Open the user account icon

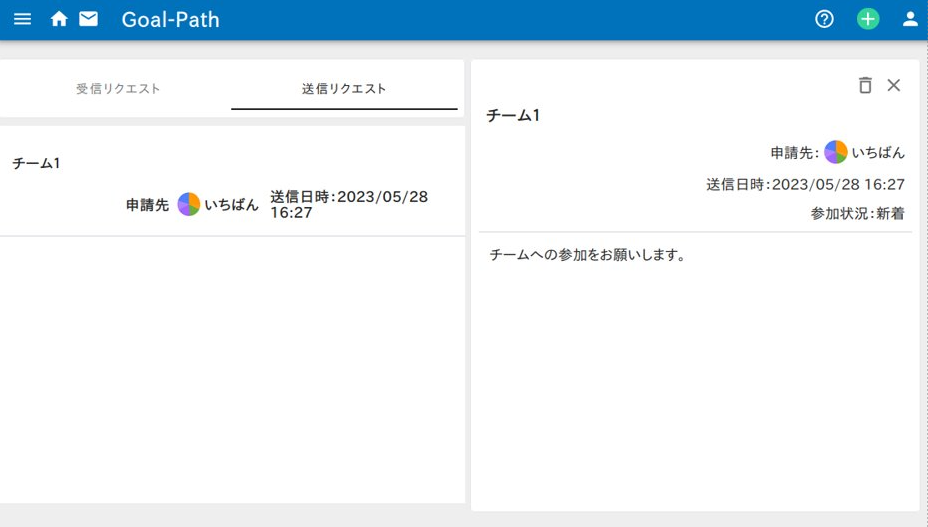pos(910,19)
